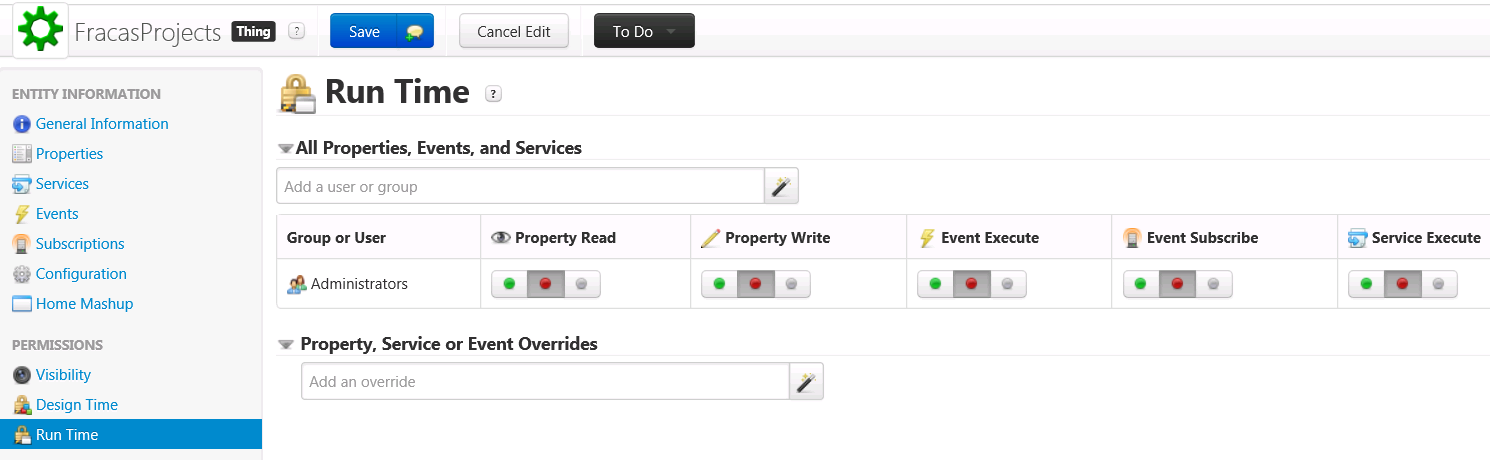Screen dimensions: 1512x466
Task: Allow Property Read for Administrators (green)
Action: coord(509,284)
